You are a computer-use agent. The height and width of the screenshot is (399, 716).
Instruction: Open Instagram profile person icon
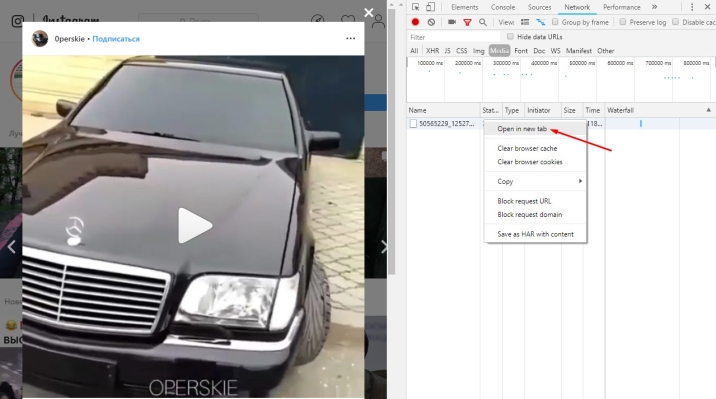point(378,21)
